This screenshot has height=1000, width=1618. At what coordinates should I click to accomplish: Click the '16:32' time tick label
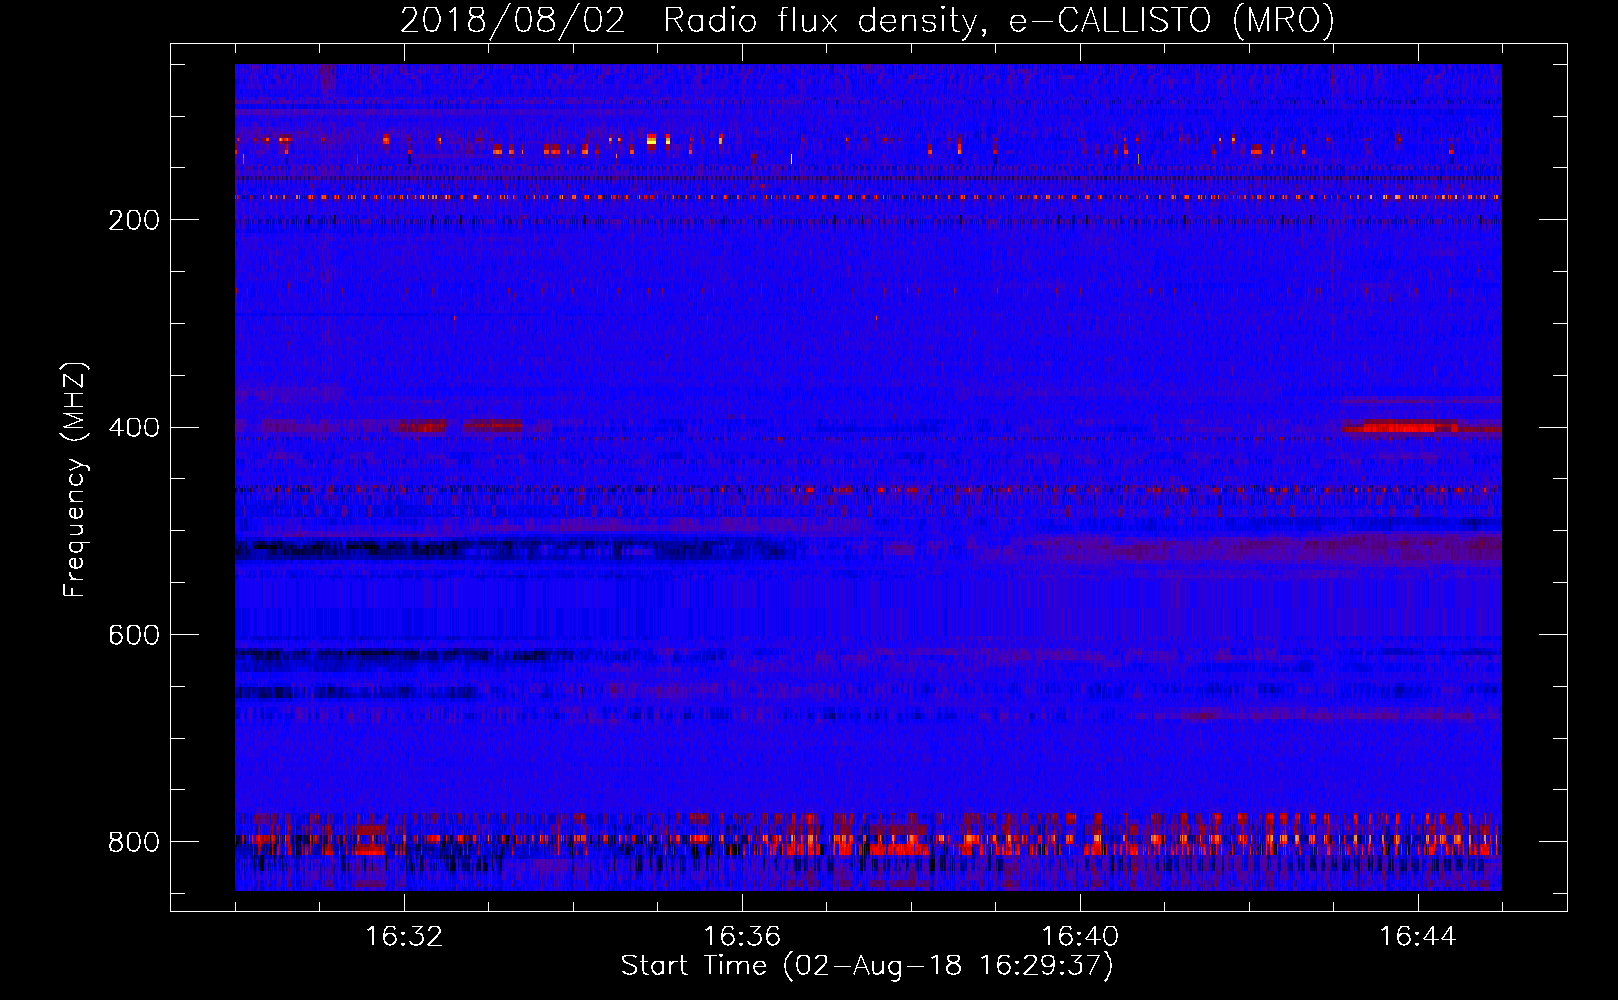tap(404, 937)
